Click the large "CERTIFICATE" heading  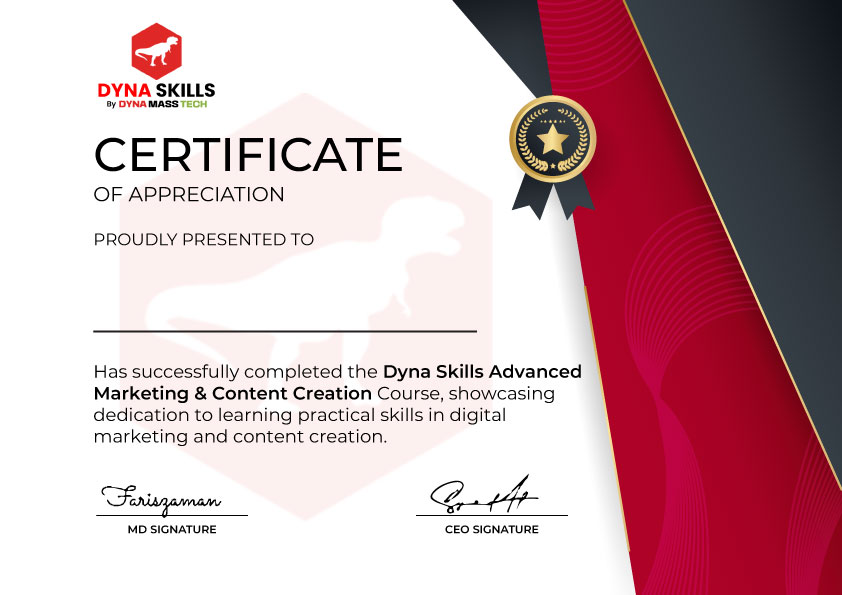tap(248, 155)
